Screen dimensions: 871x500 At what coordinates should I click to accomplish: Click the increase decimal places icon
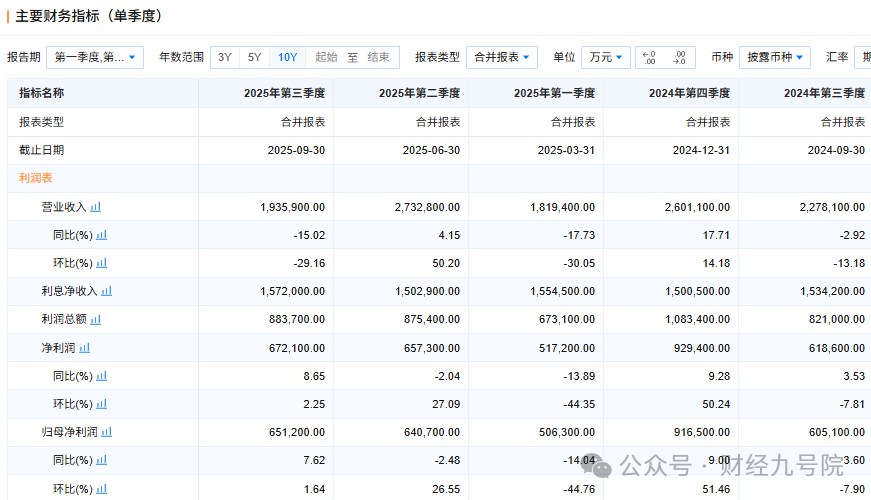[650, 58]
